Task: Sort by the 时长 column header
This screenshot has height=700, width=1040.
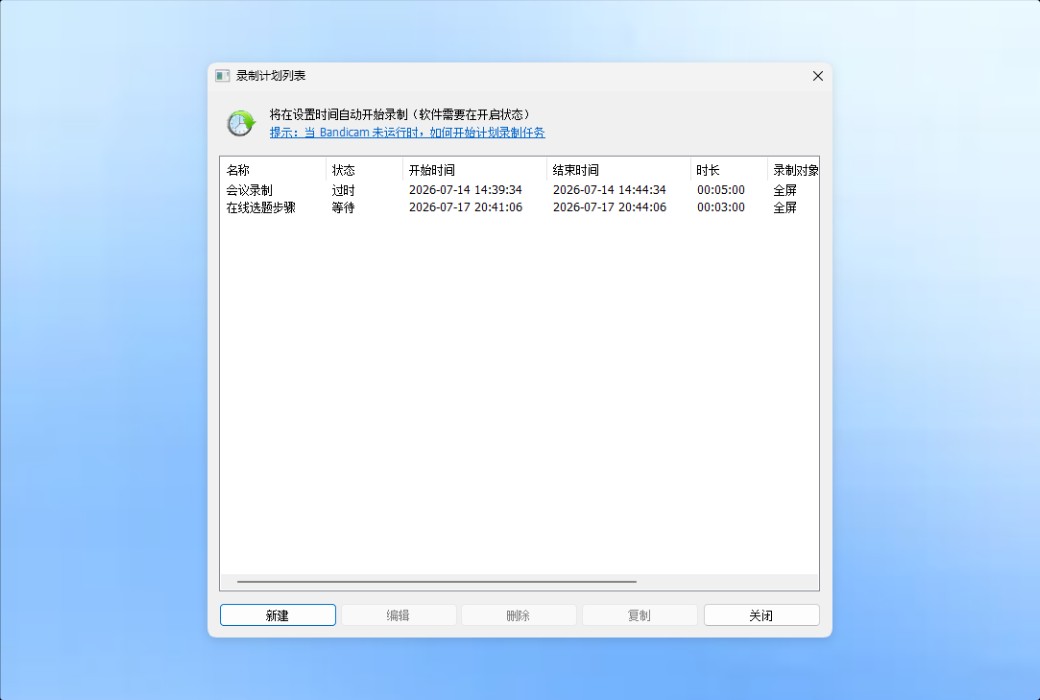Action: (x=728, y=170)
